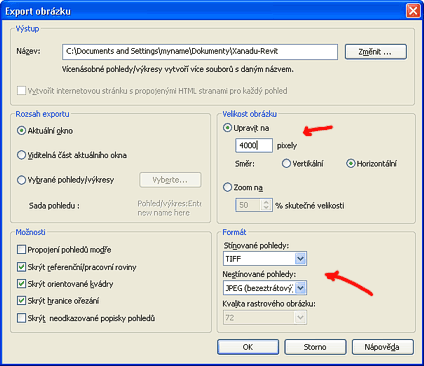Cancel with the Storno button

click(315, 347)
